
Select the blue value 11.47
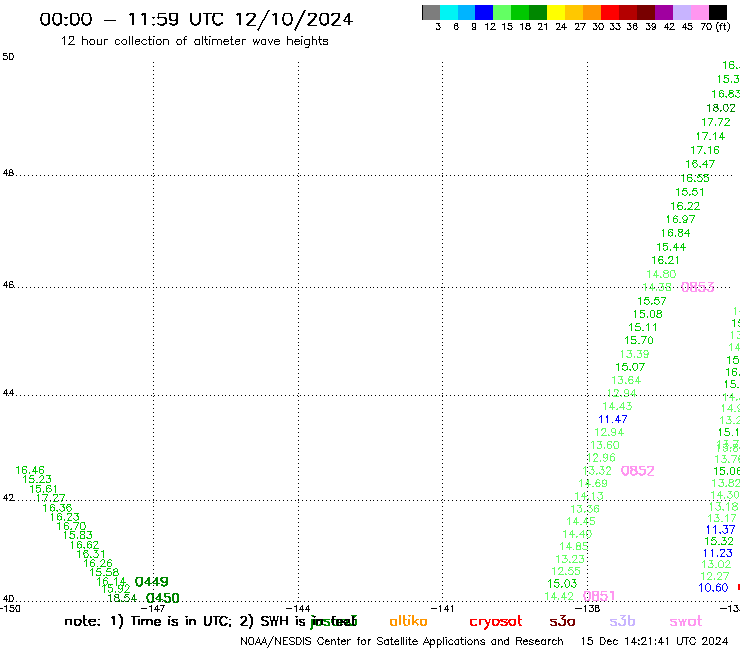(x=613, y=419)
